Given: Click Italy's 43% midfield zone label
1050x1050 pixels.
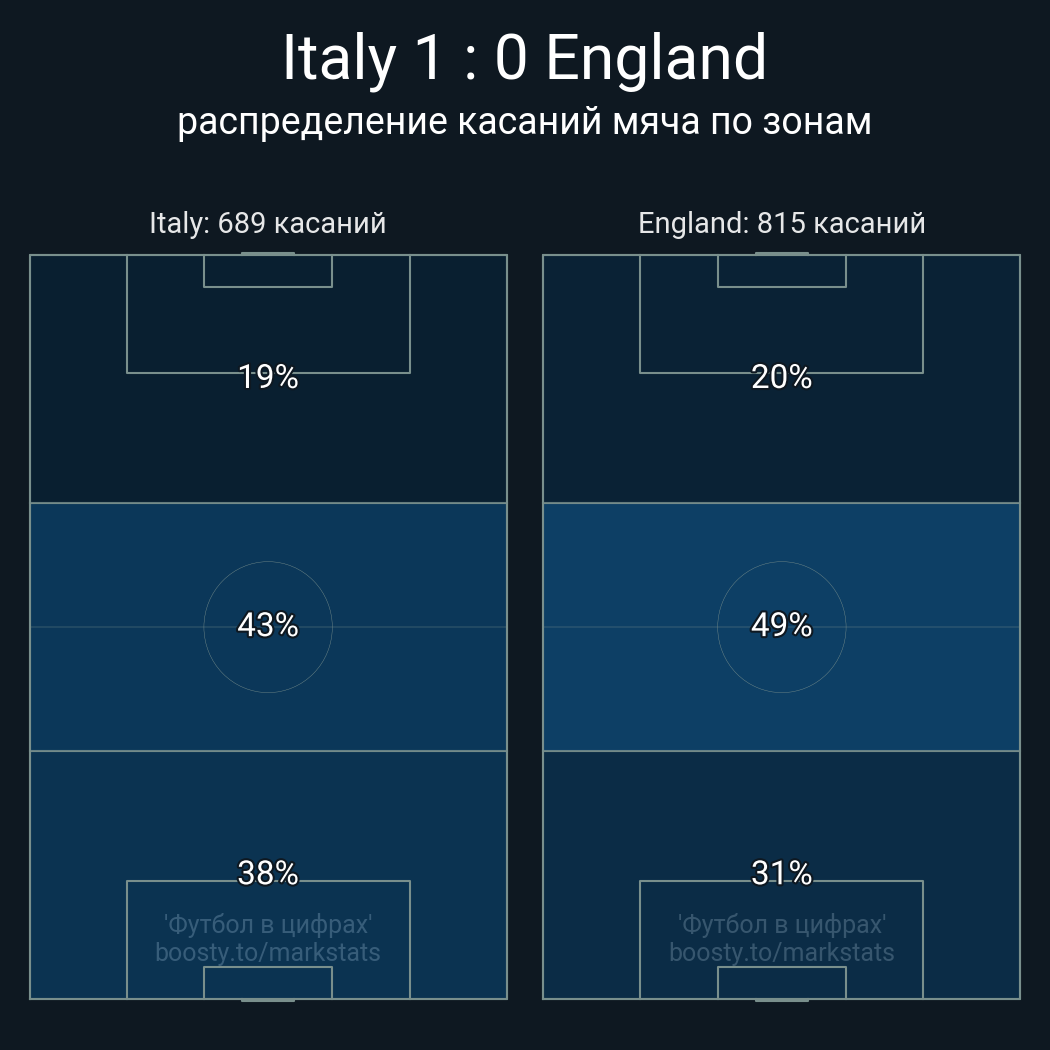Looking at the screenshot, I should click(x=268, y=625).
